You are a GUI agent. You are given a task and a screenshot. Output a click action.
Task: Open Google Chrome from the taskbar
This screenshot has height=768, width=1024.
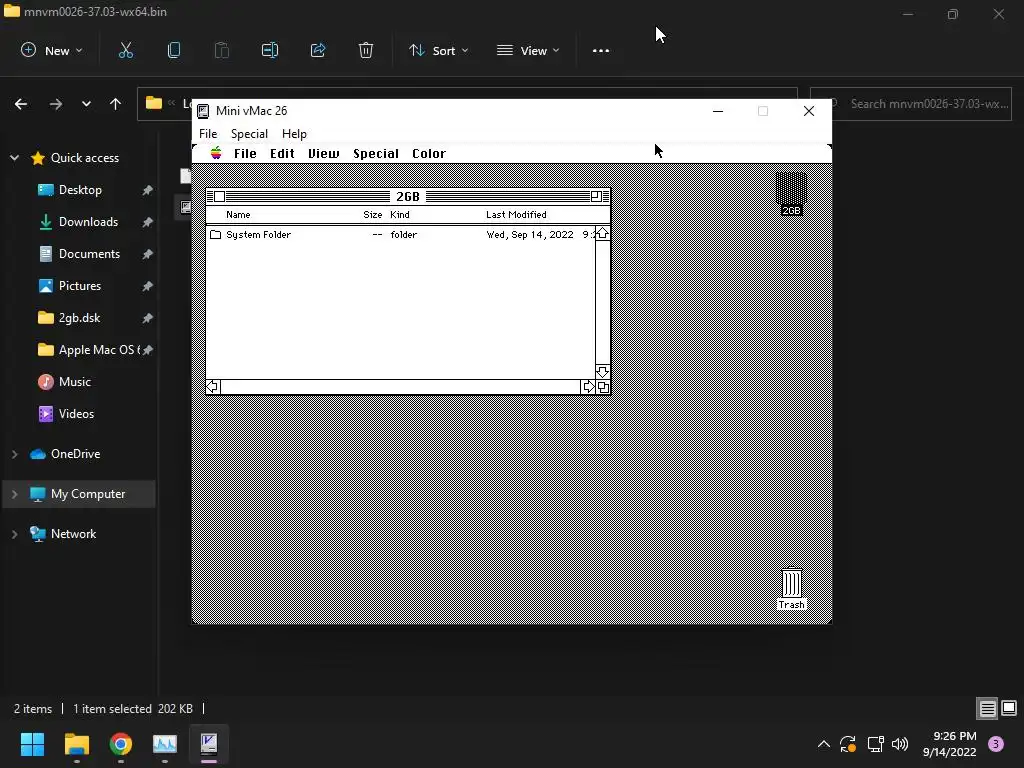click(x=121, y=744)
